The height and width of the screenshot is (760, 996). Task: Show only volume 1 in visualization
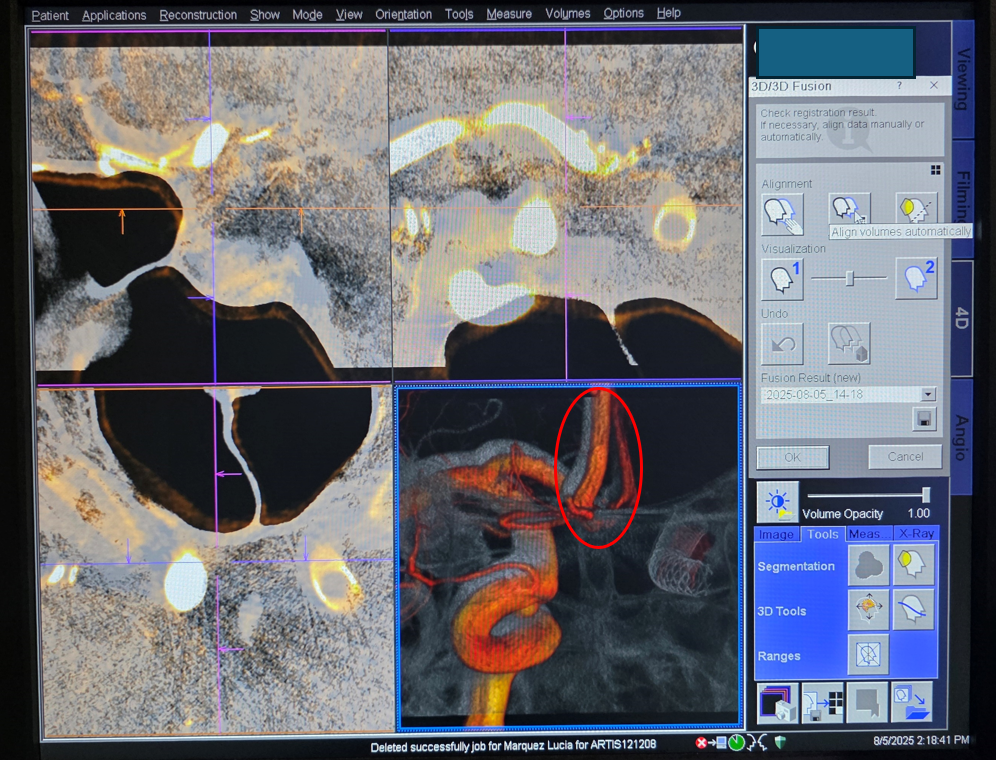pos(782,279)
